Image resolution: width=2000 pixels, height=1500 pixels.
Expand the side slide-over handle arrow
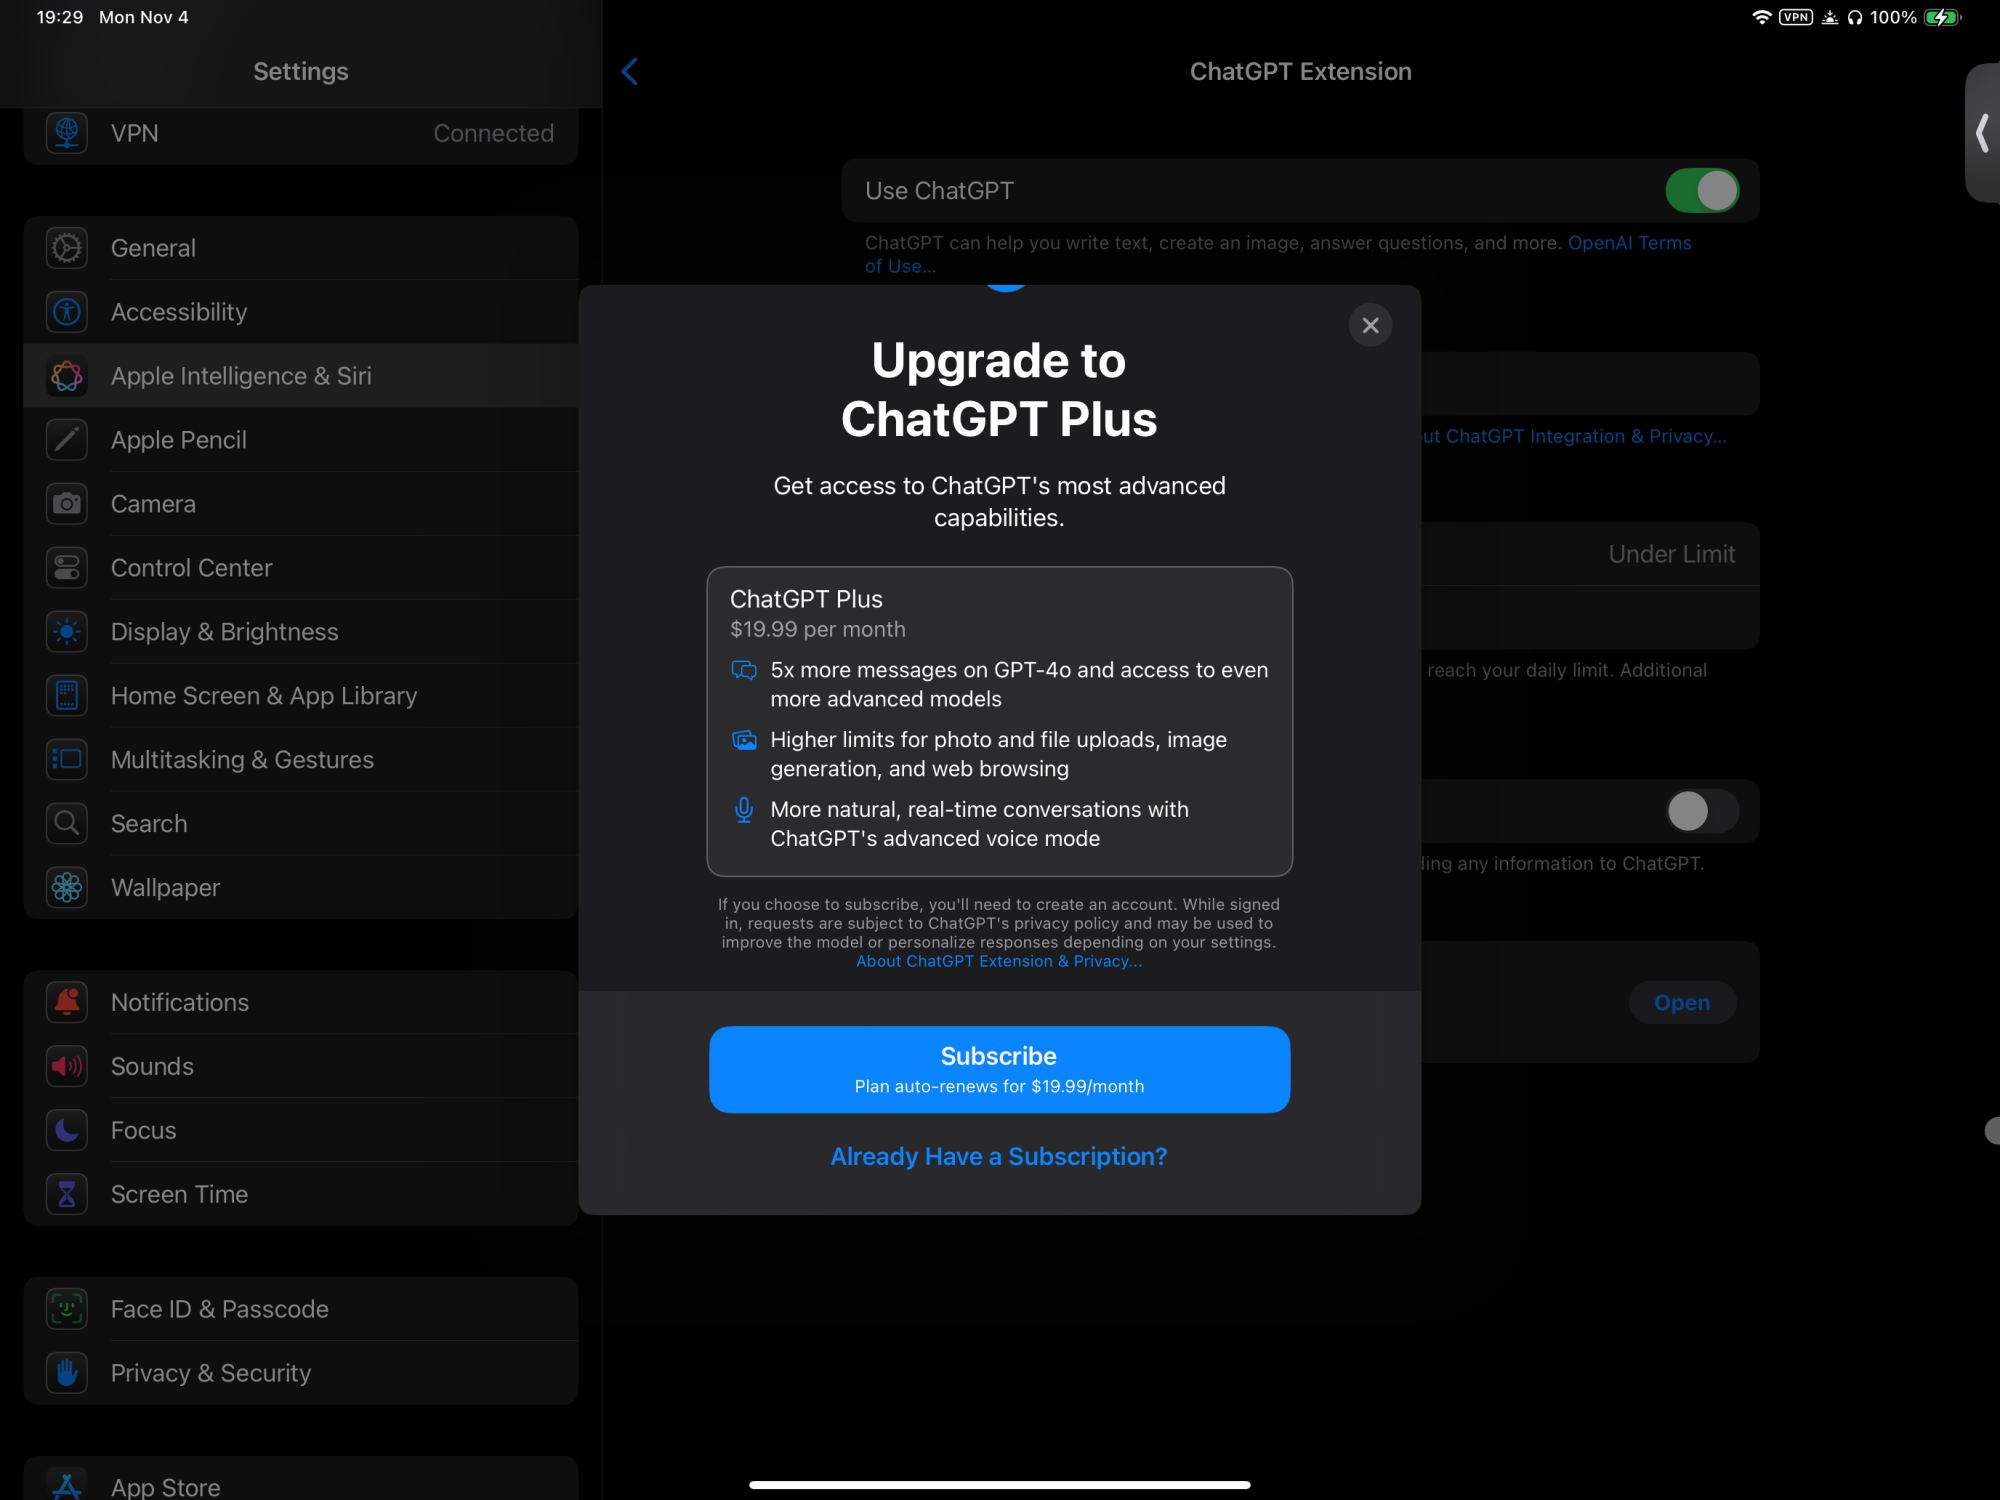(x=1982, y=132)
